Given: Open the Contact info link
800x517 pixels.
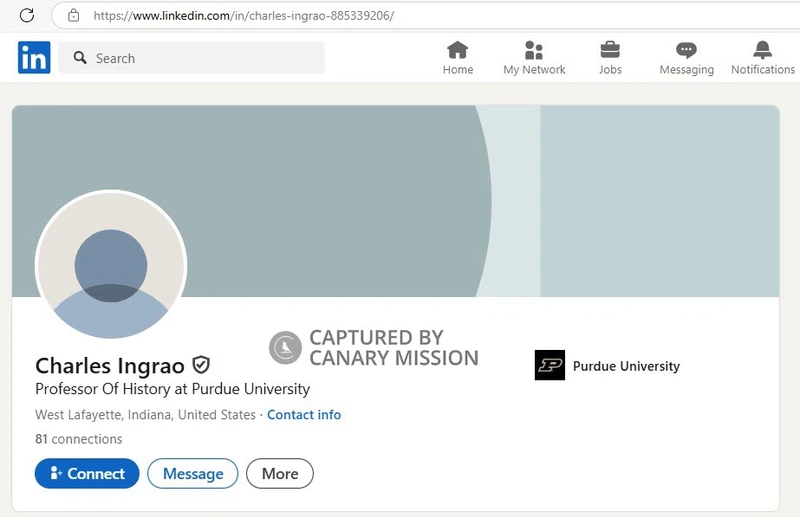Looking at the screenshot, I should [x=304, y=415].
